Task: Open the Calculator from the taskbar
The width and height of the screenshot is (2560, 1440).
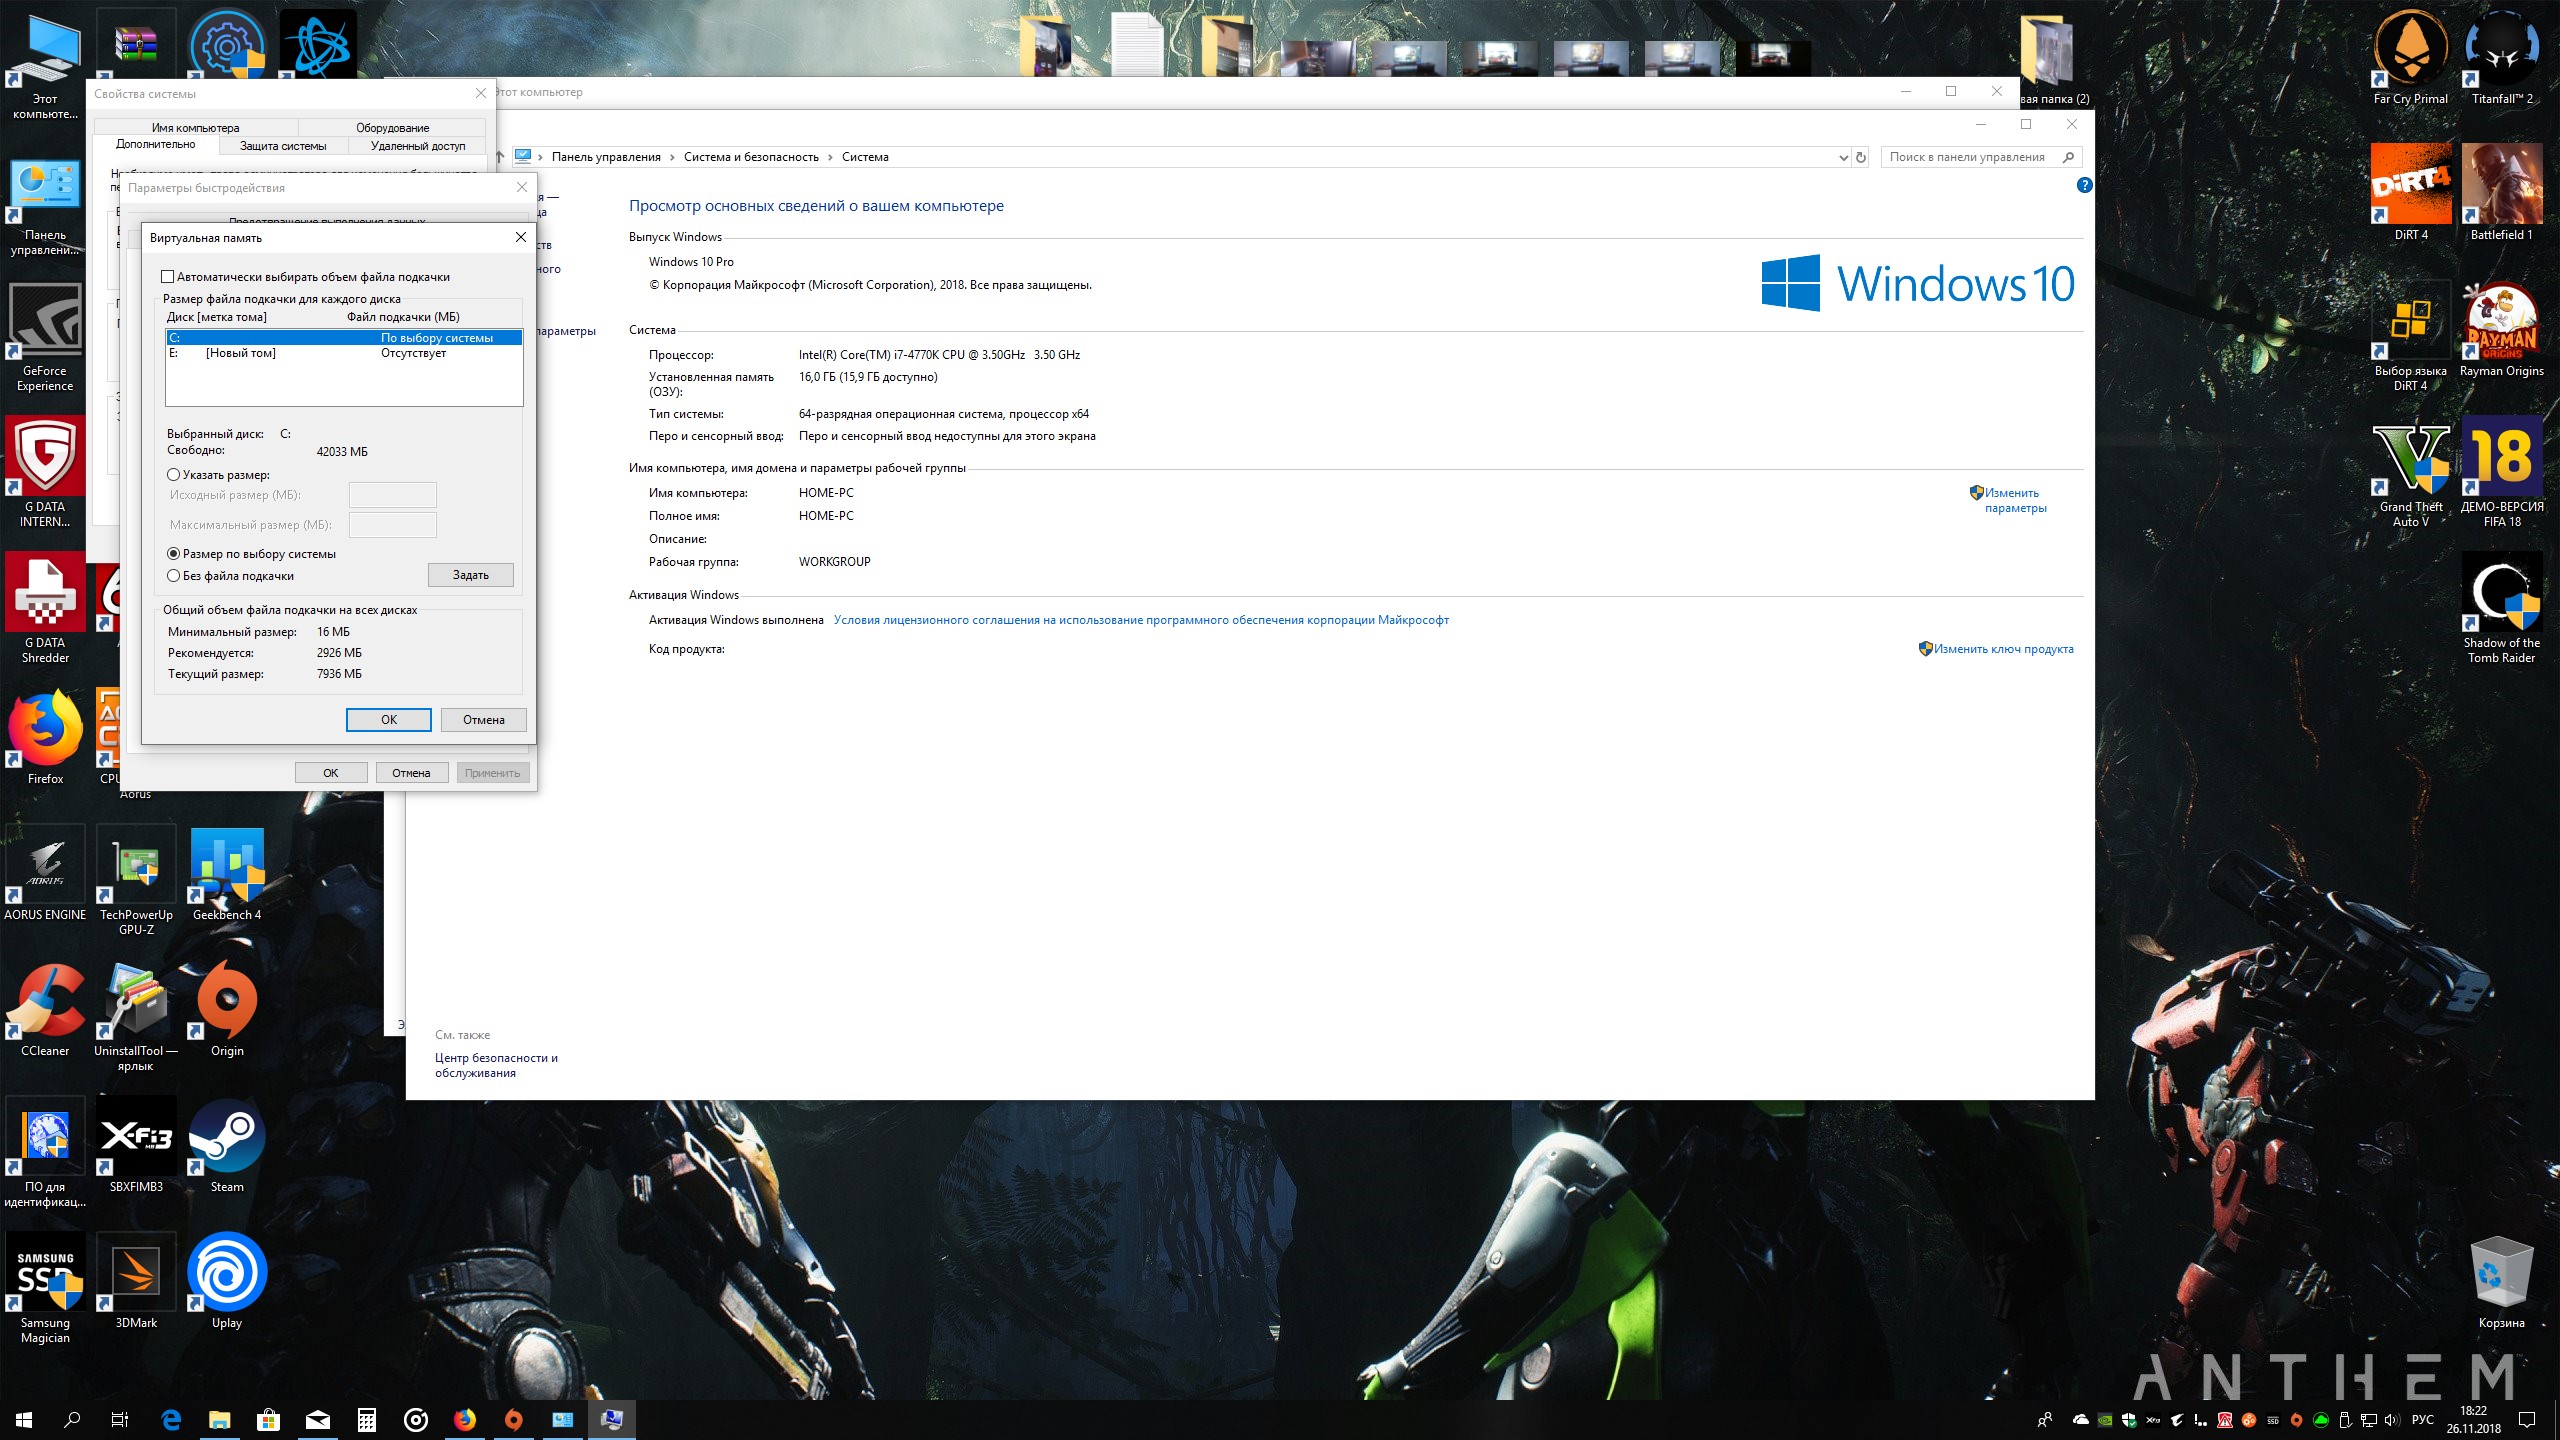Action: tap(367, 1419)
